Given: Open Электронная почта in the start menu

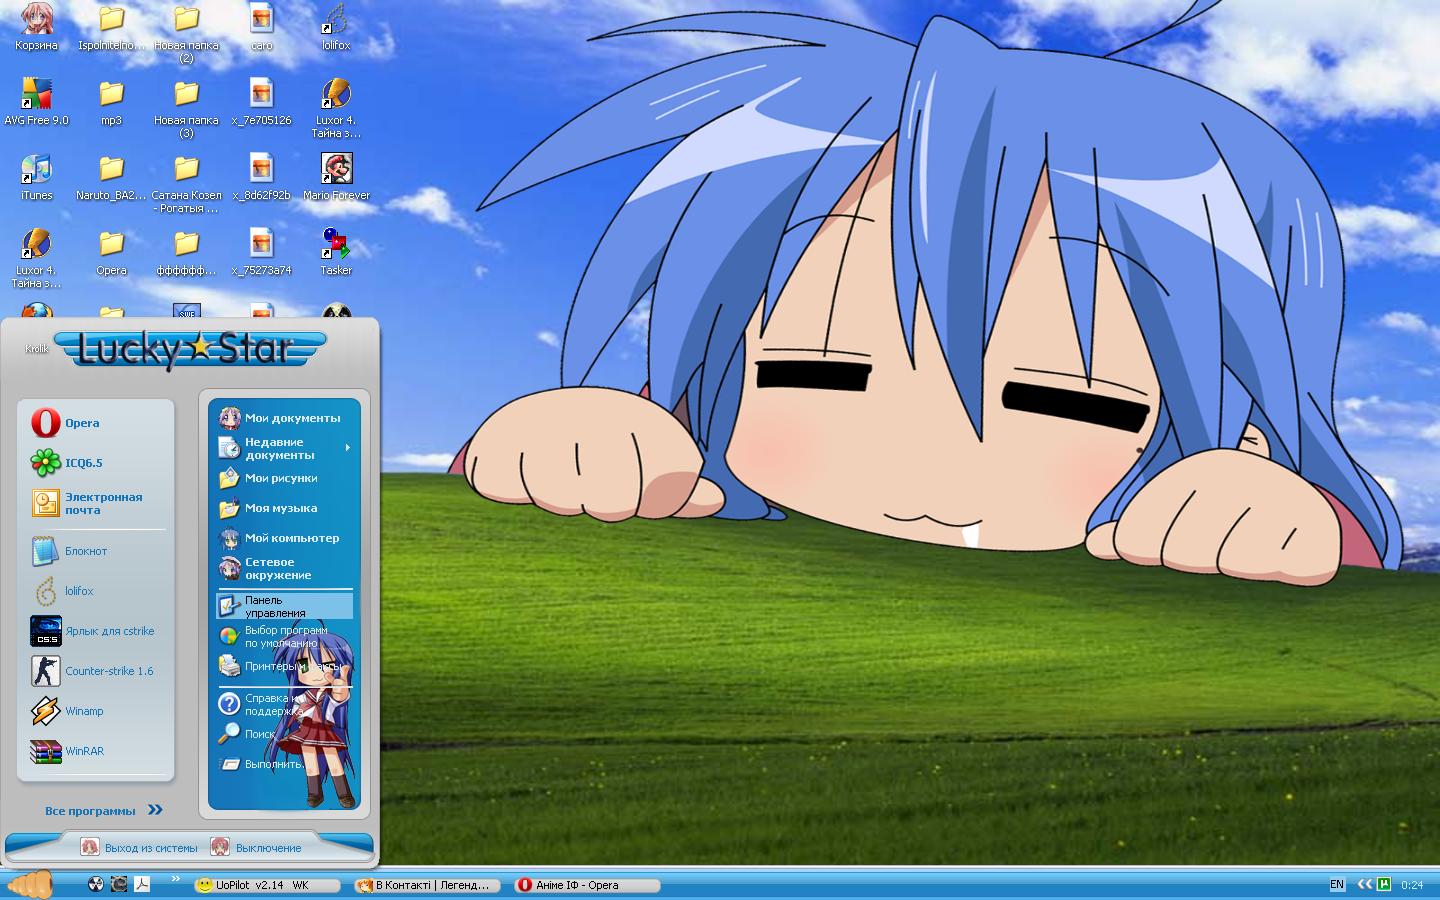Looking at the screenshot, I should pyautogui.click(x=96, y=503).
